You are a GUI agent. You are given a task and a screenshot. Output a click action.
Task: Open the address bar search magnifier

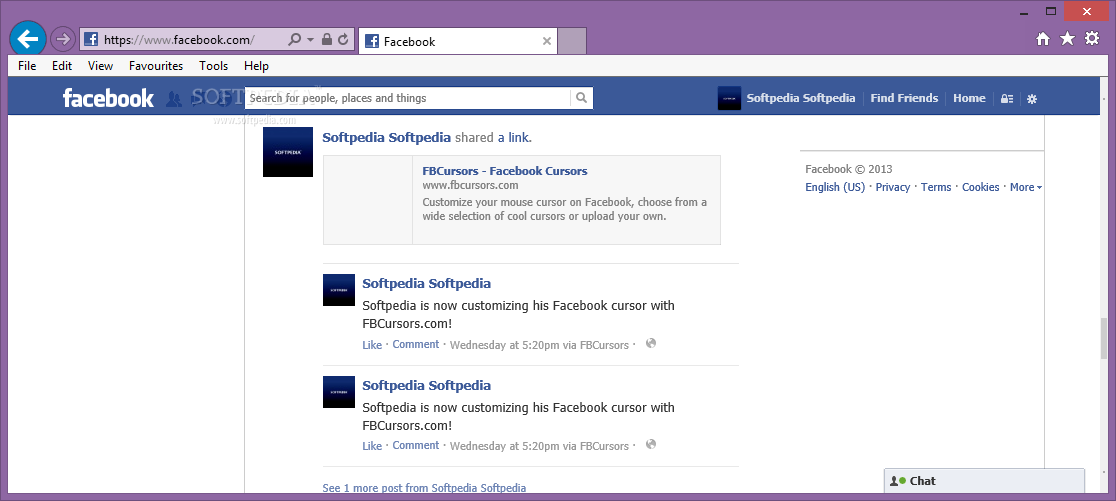point(294,39)
